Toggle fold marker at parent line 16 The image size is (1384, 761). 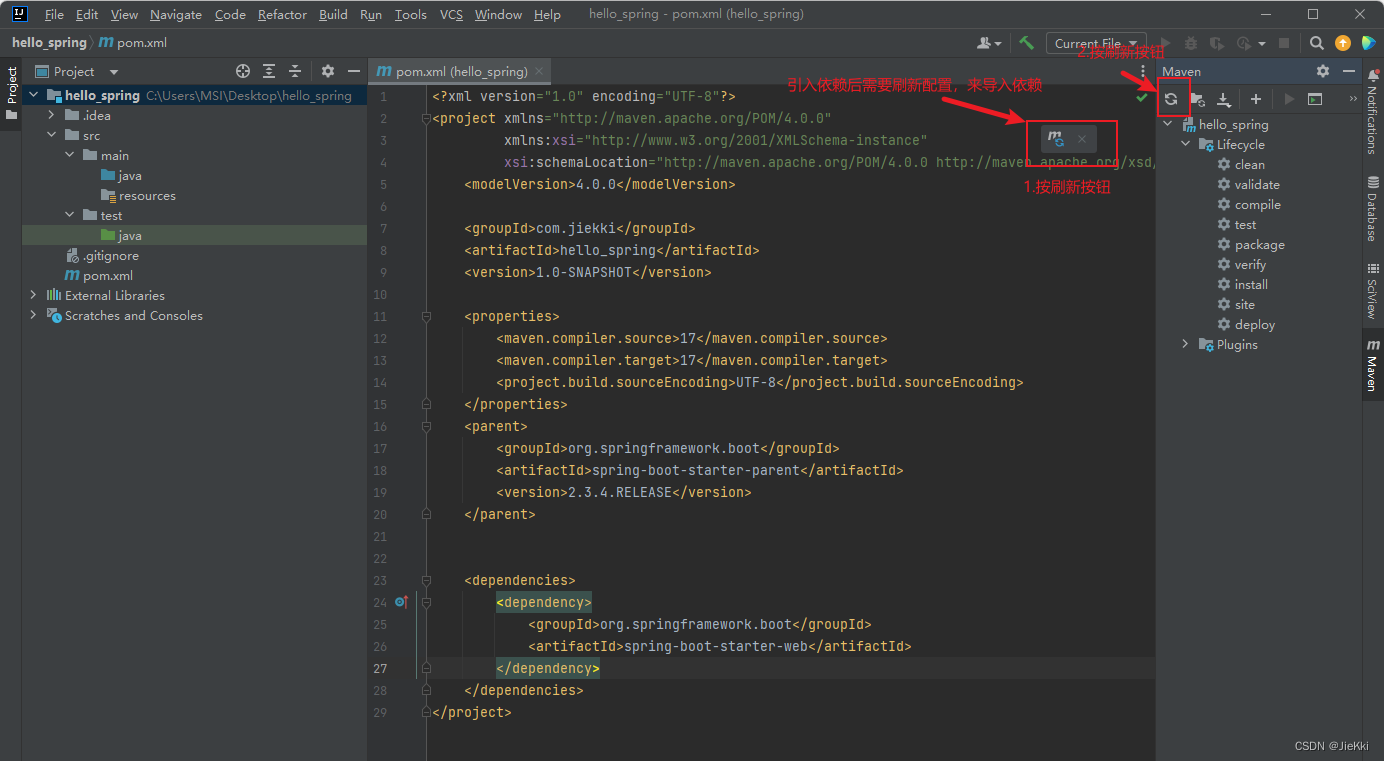[426, 426]
